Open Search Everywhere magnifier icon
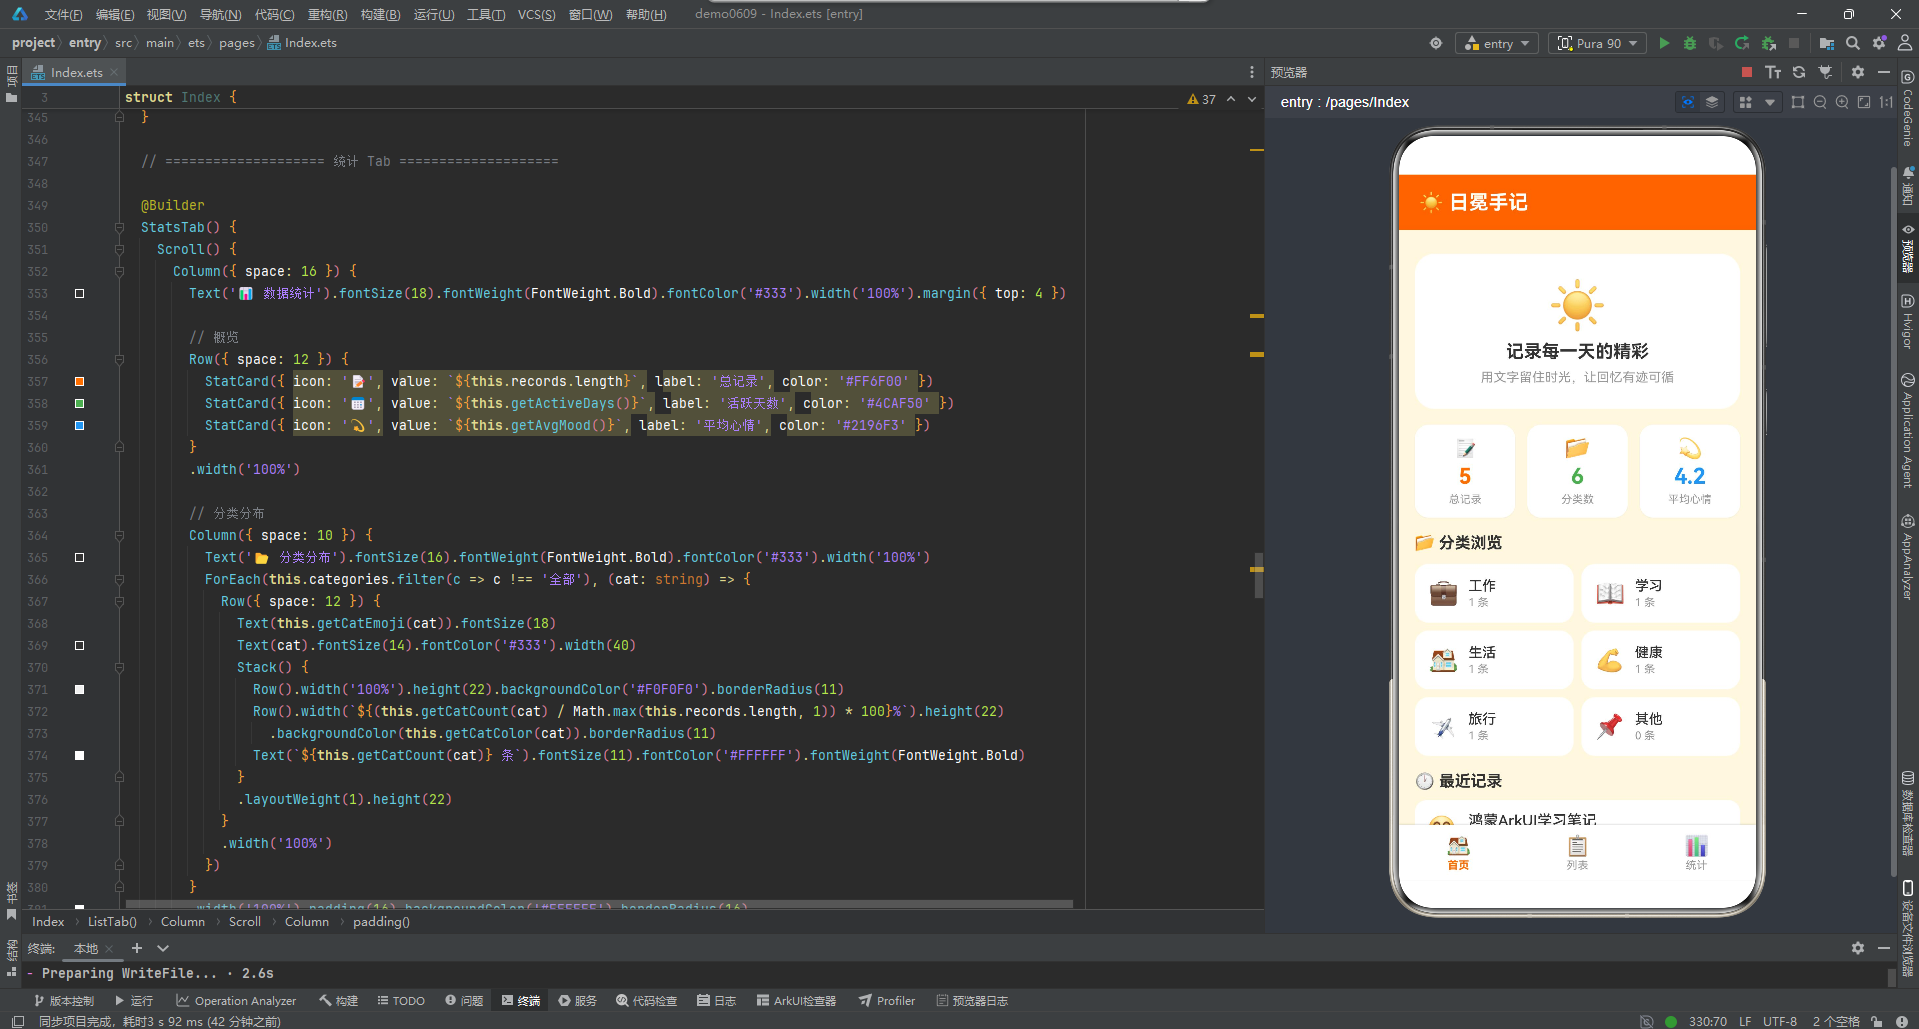This screenshot has height=1029, width=1919. click(x=1853, y=43)
